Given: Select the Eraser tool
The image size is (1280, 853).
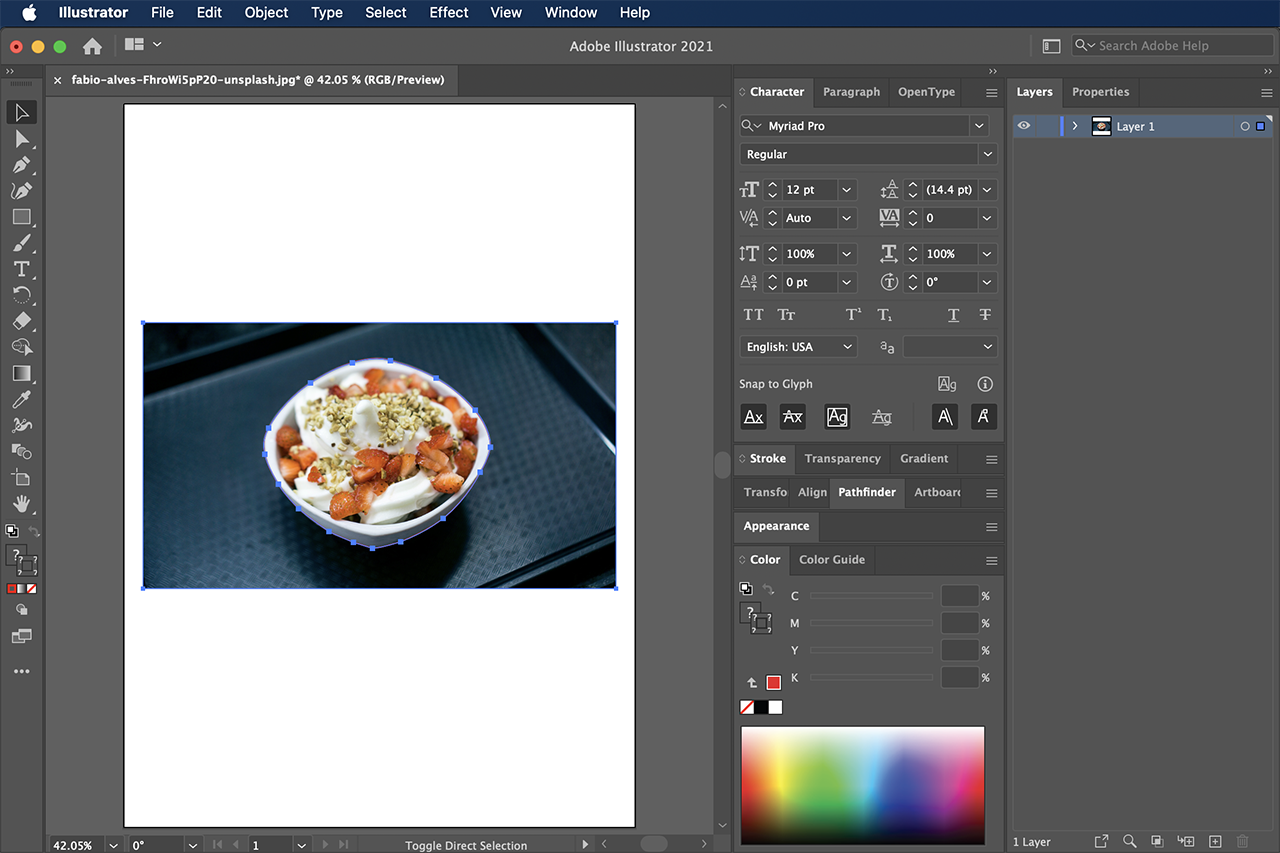Looking at the screenshot, I should 22,321.
